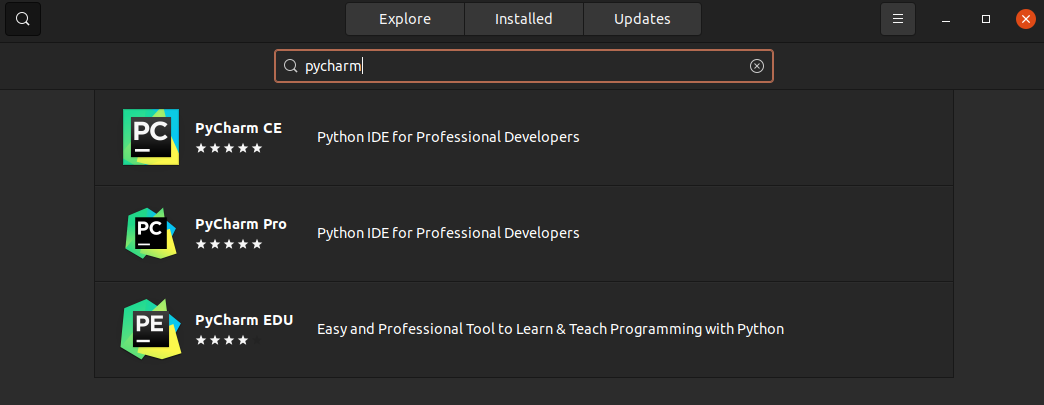Viewport: 1044px width, 405px height.
Task: Close the software window
Action: pyautogui.click(x=1025, y=19)
